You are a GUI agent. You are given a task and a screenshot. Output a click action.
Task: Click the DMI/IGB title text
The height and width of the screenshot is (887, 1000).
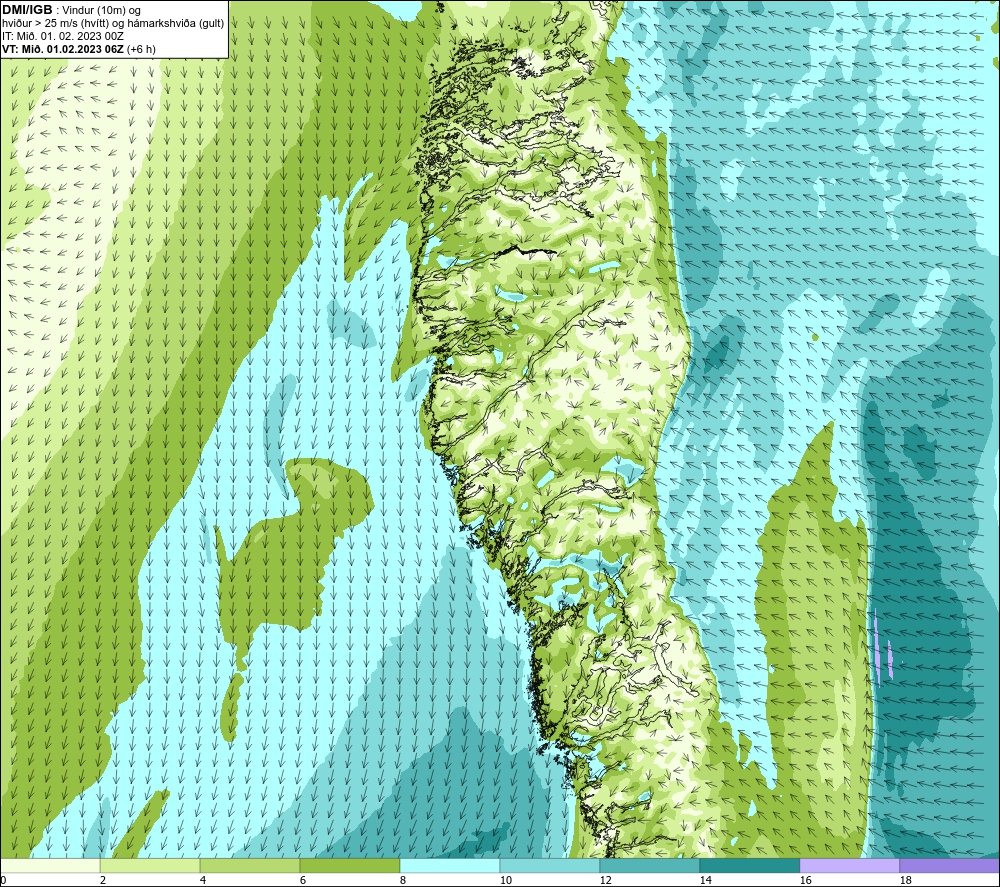(27, 10)
